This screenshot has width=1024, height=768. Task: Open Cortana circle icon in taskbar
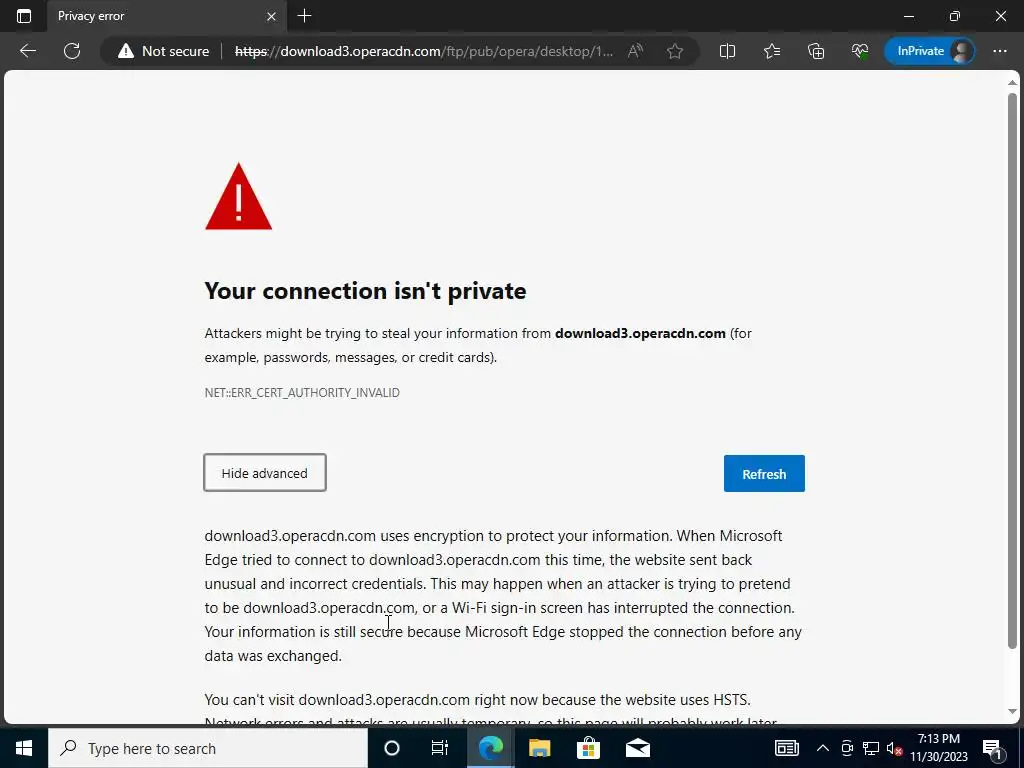(x=392, y=748)
